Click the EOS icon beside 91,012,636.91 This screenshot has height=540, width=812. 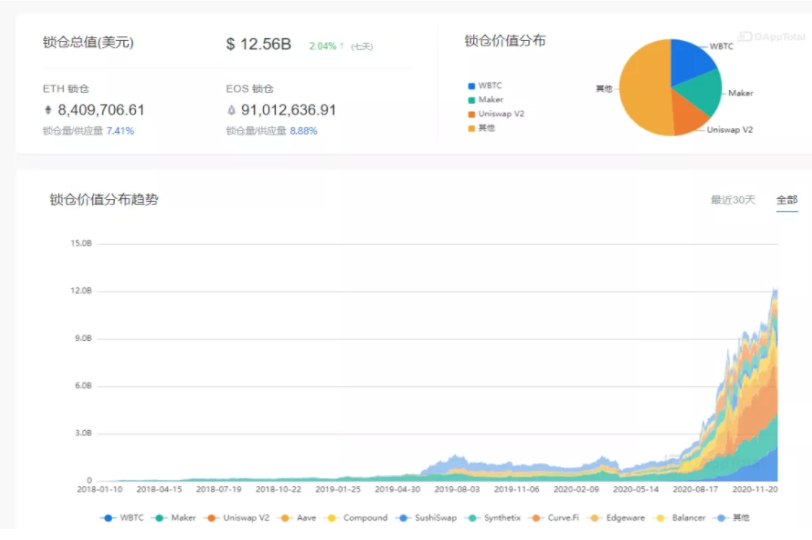[231, 110]
